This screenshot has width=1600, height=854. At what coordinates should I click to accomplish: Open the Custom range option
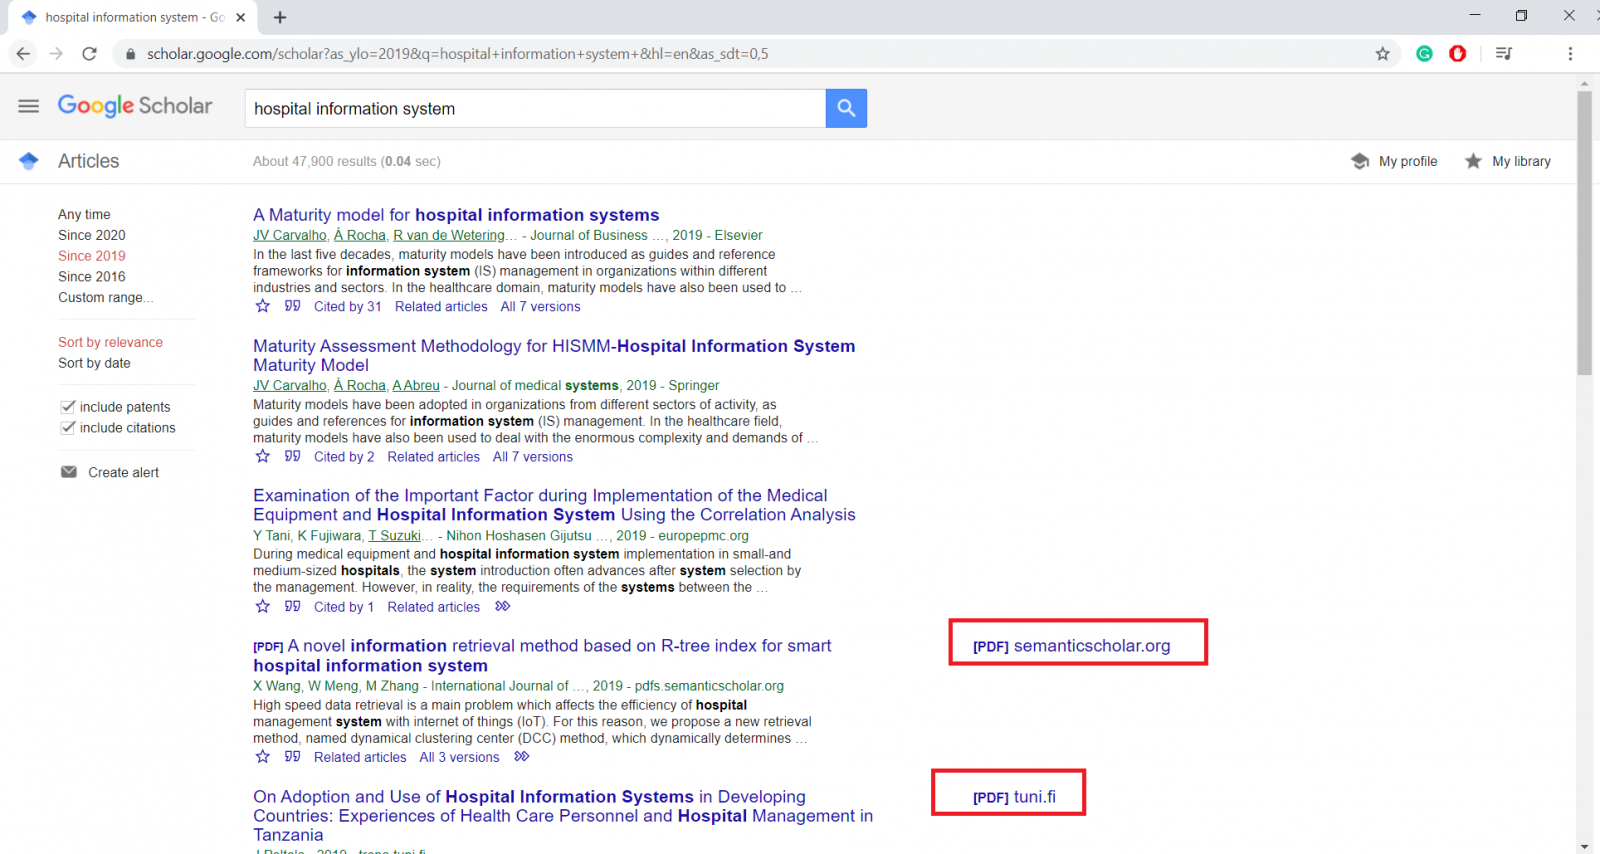(x=105, y=297)
